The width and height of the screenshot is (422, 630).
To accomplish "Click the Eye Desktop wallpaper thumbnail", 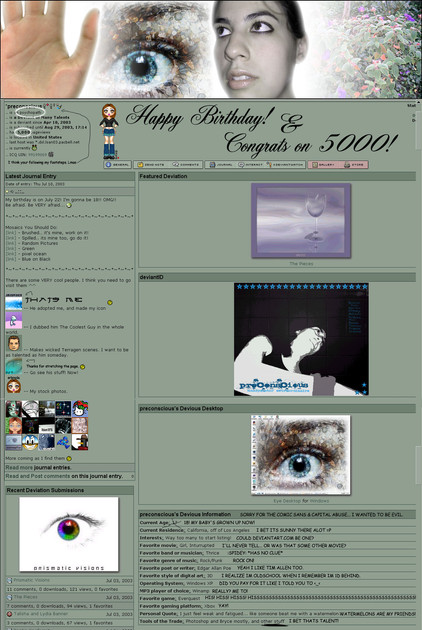I will point(301,455).
